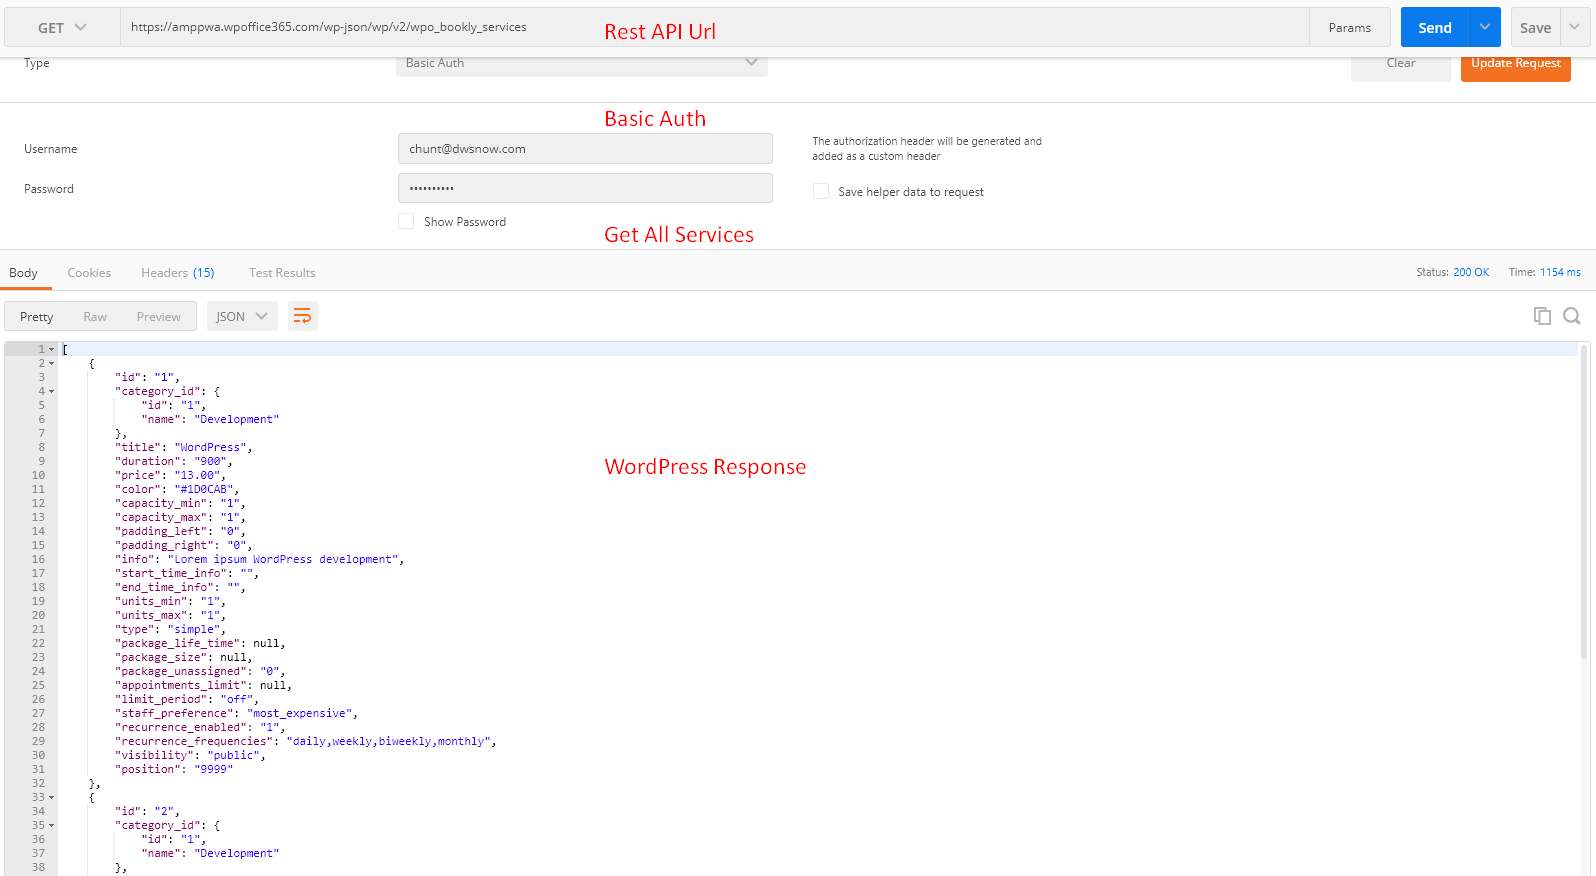Select the Pretty view mode
Screen dimensions: 1596x876
(37, 316)
